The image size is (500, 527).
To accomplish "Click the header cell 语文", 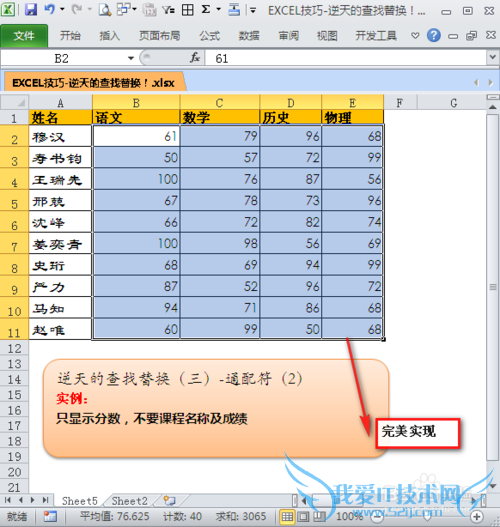I will (x=136, y=118).
